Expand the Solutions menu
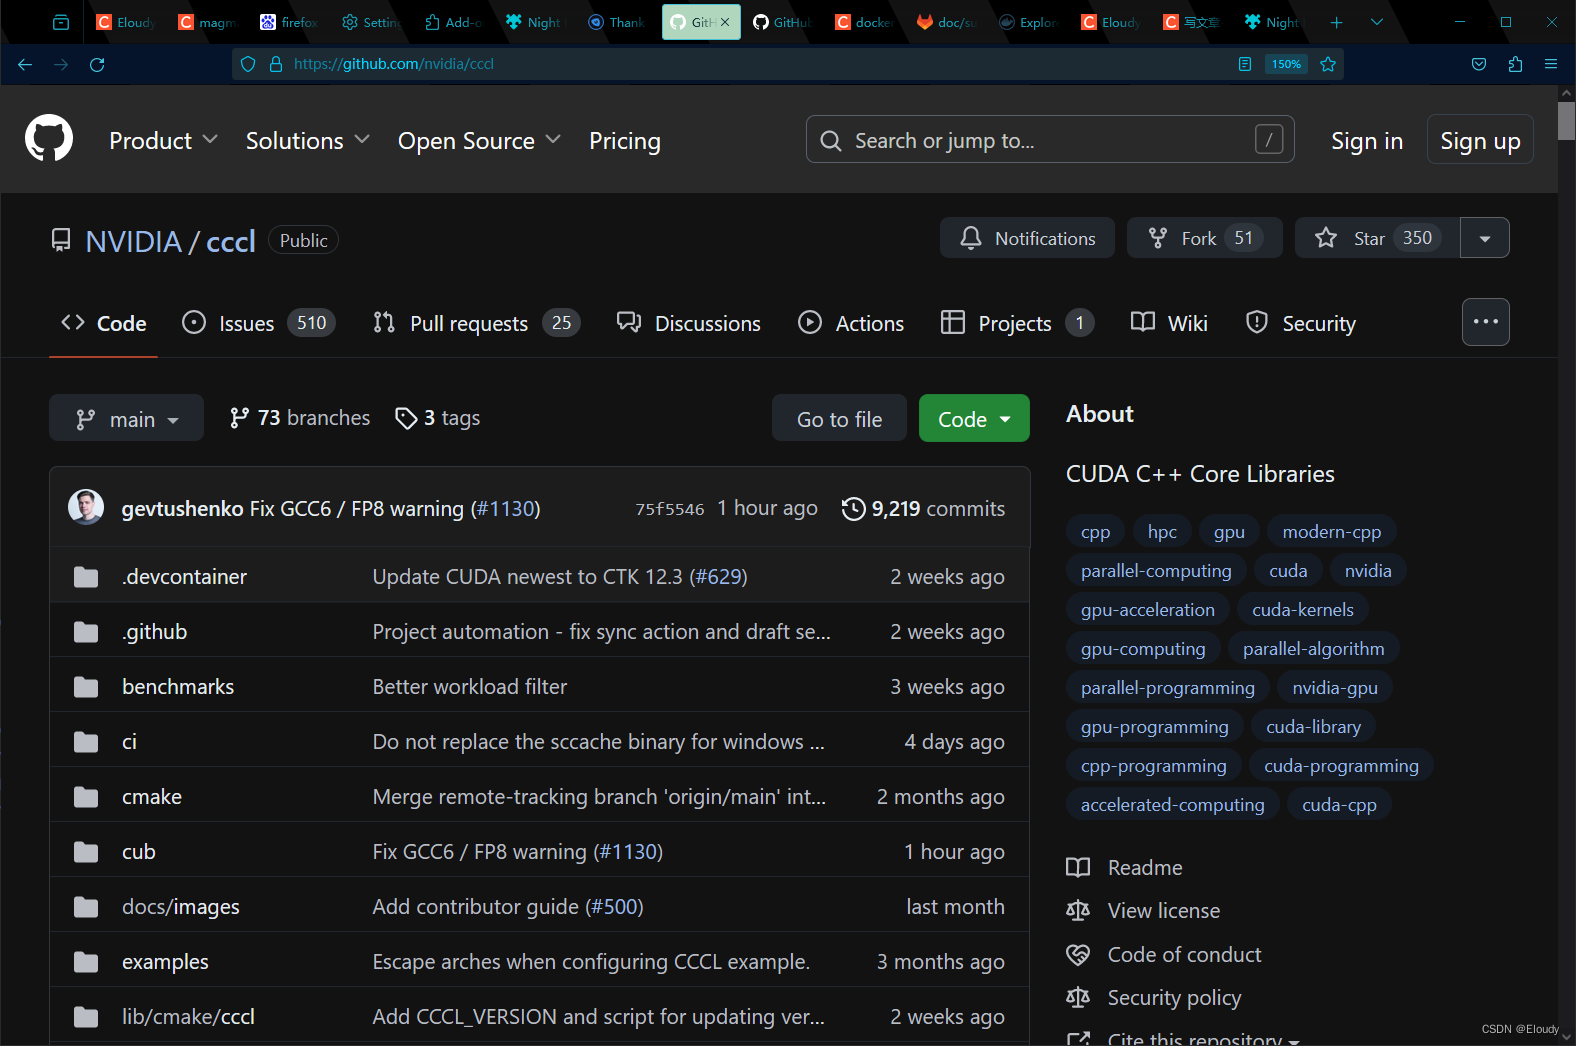1576x1046 pixels. coord(307,141)
